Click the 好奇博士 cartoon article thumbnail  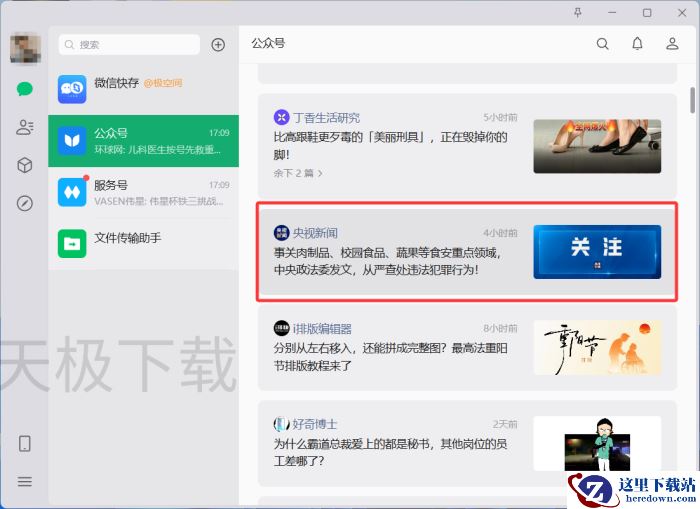point(597,443)
